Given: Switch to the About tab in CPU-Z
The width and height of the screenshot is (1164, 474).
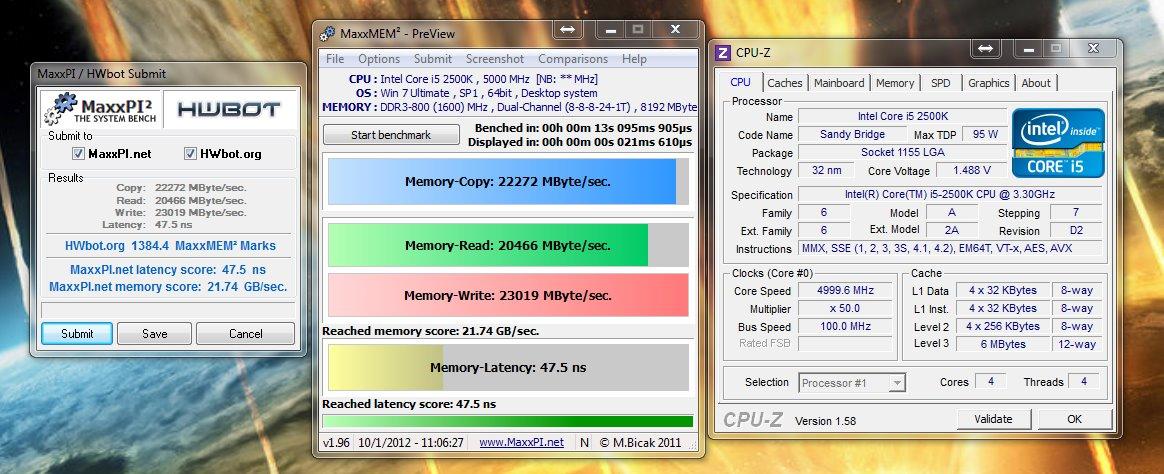Looking at the screenshot, I should pyautogui.click(x=1036, y=83).
